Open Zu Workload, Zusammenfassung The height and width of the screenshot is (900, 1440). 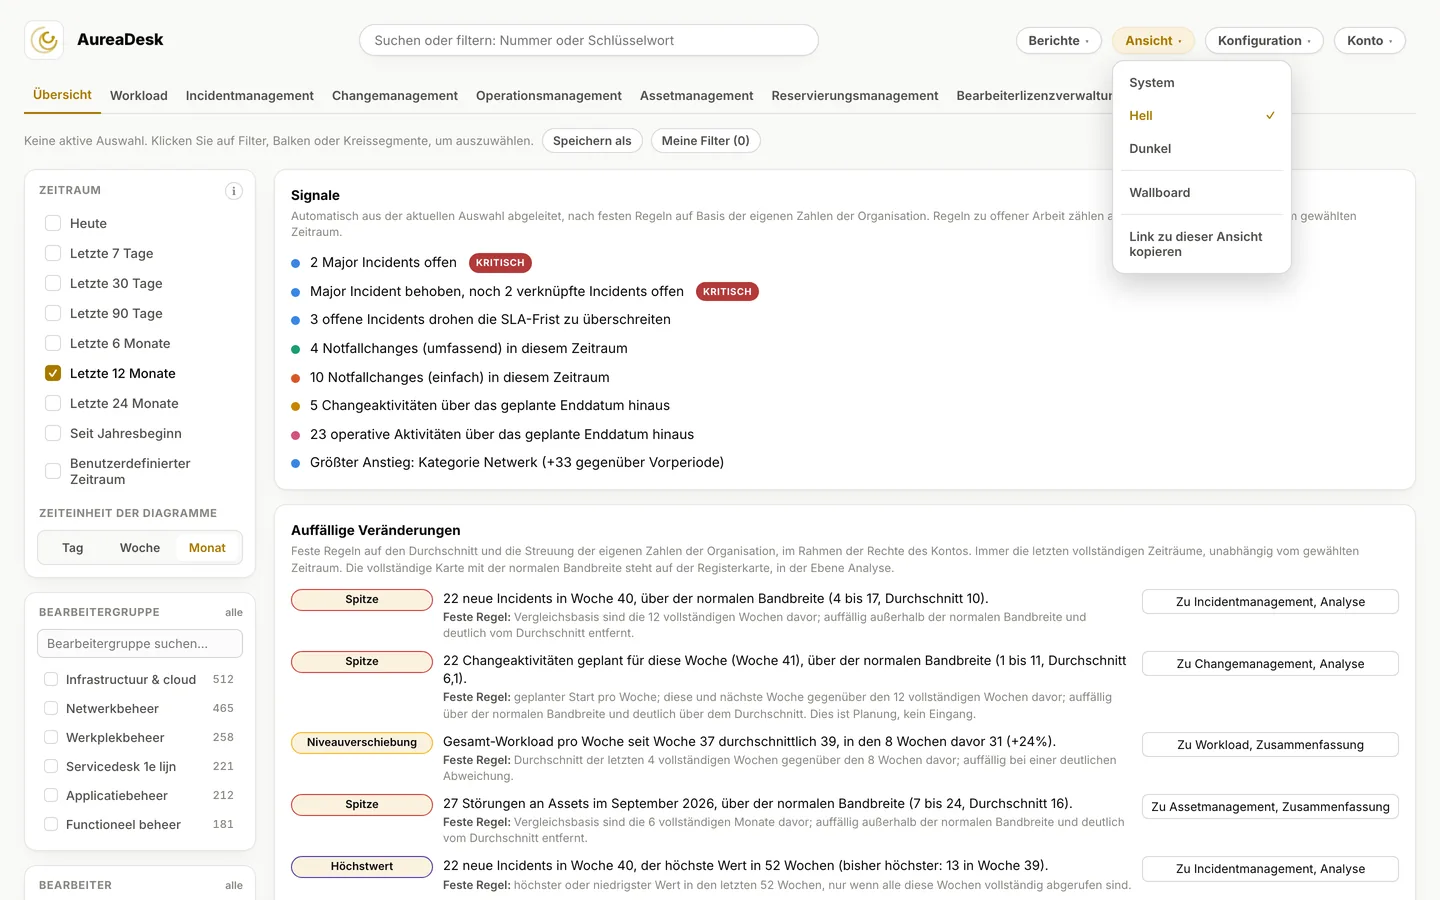1270,745
